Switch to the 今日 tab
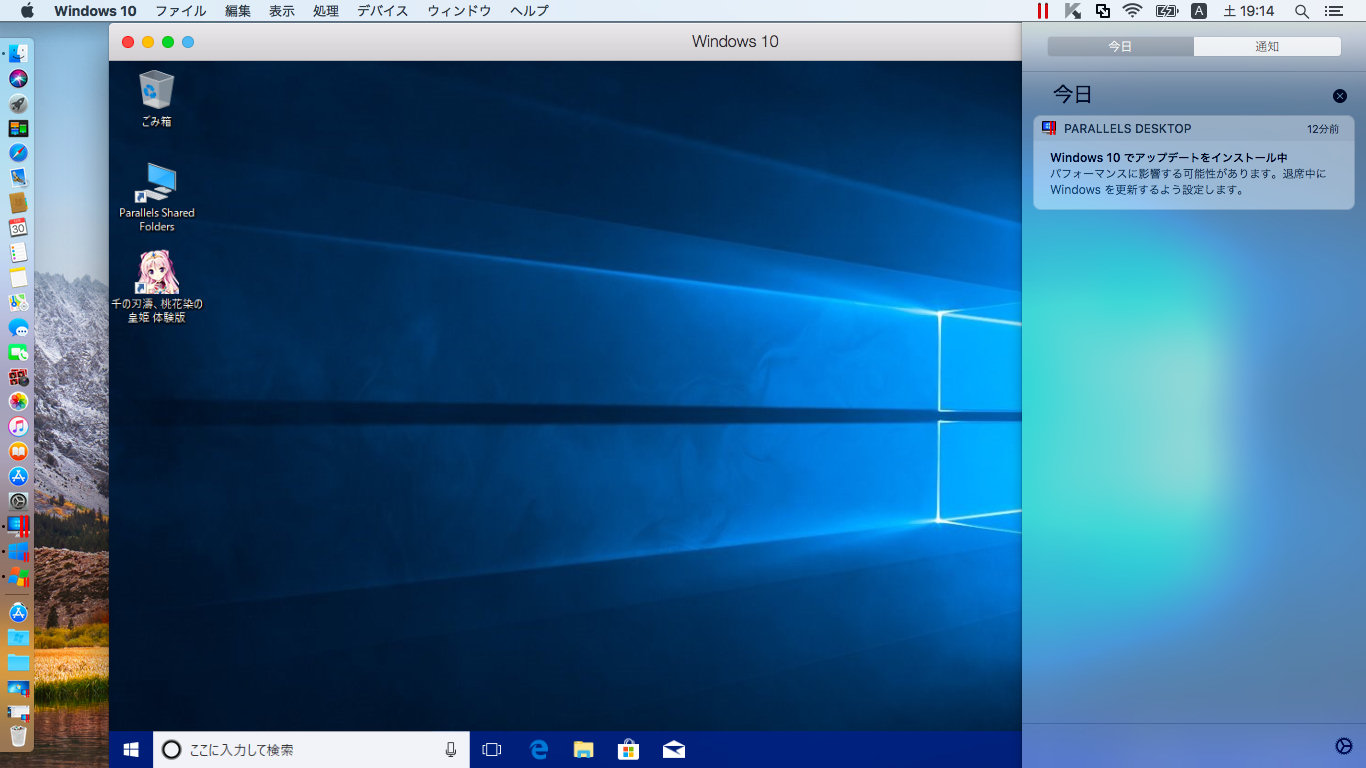The width and height of the screenshot is (1366, 768). click(1121, 46)
